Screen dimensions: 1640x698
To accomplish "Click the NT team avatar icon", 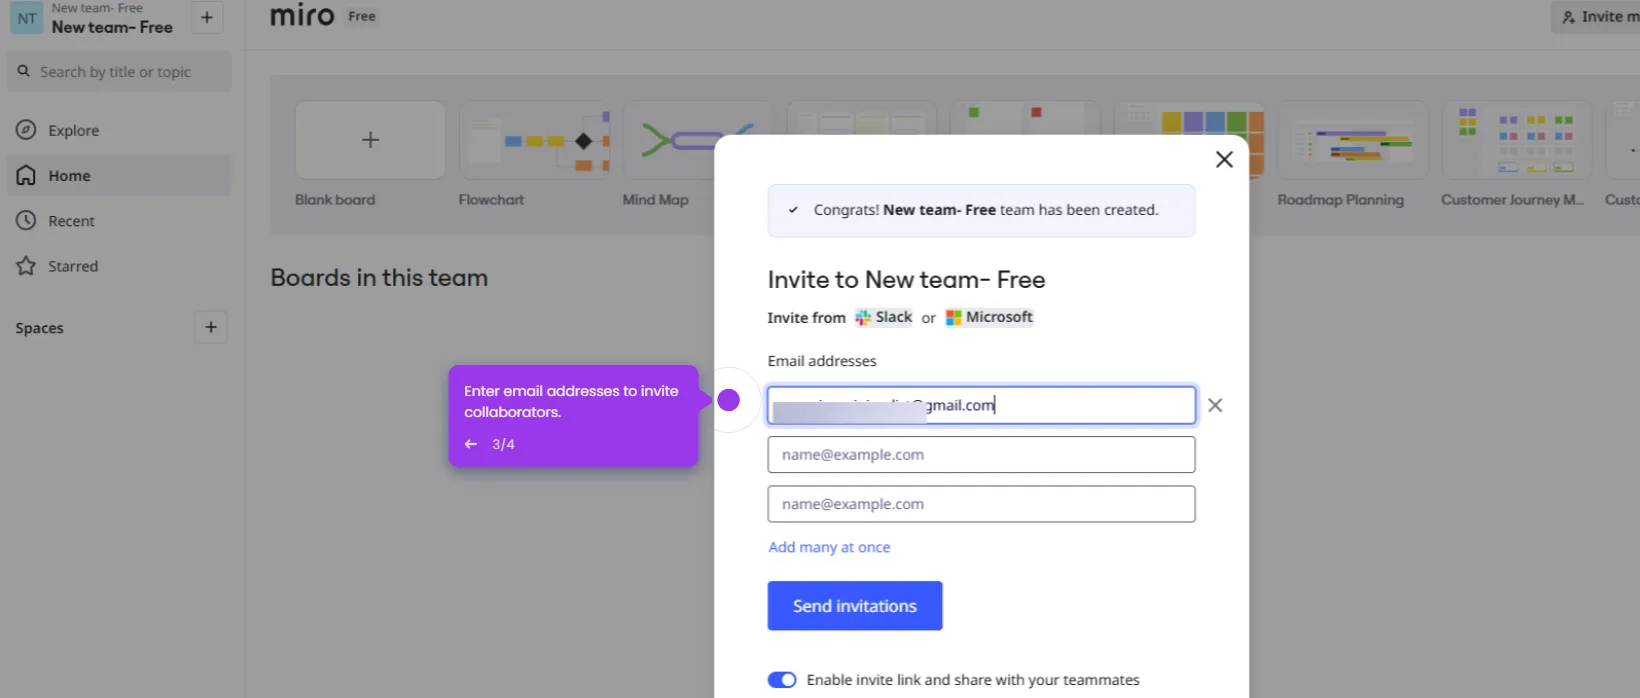I will pyautogui.click(x=27, y=18).
